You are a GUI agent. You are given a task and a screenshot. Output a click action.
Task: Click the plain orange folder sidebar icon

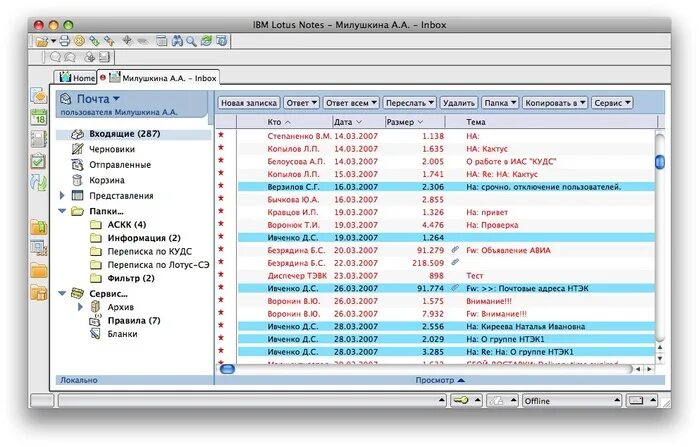click(x=39, y=270)
